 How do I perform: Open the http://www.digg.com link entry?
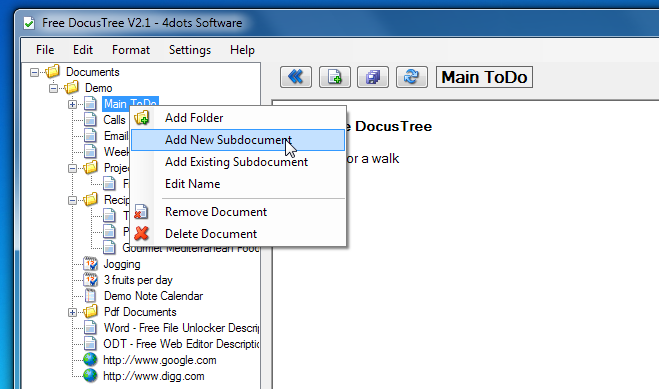154,376
